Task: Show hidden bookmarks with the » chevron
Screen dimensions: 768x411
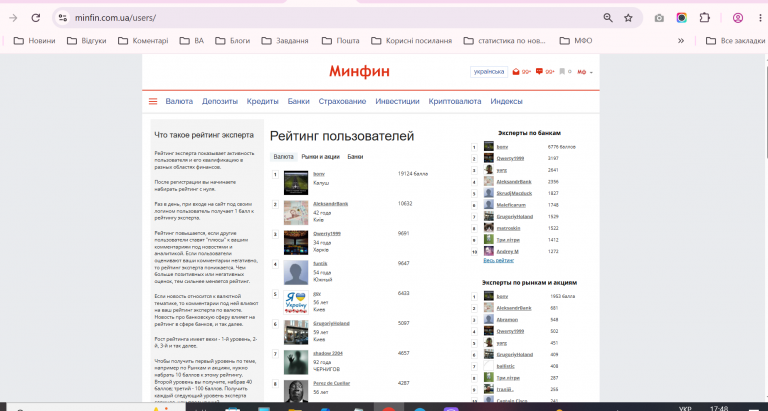Action: 681,41
